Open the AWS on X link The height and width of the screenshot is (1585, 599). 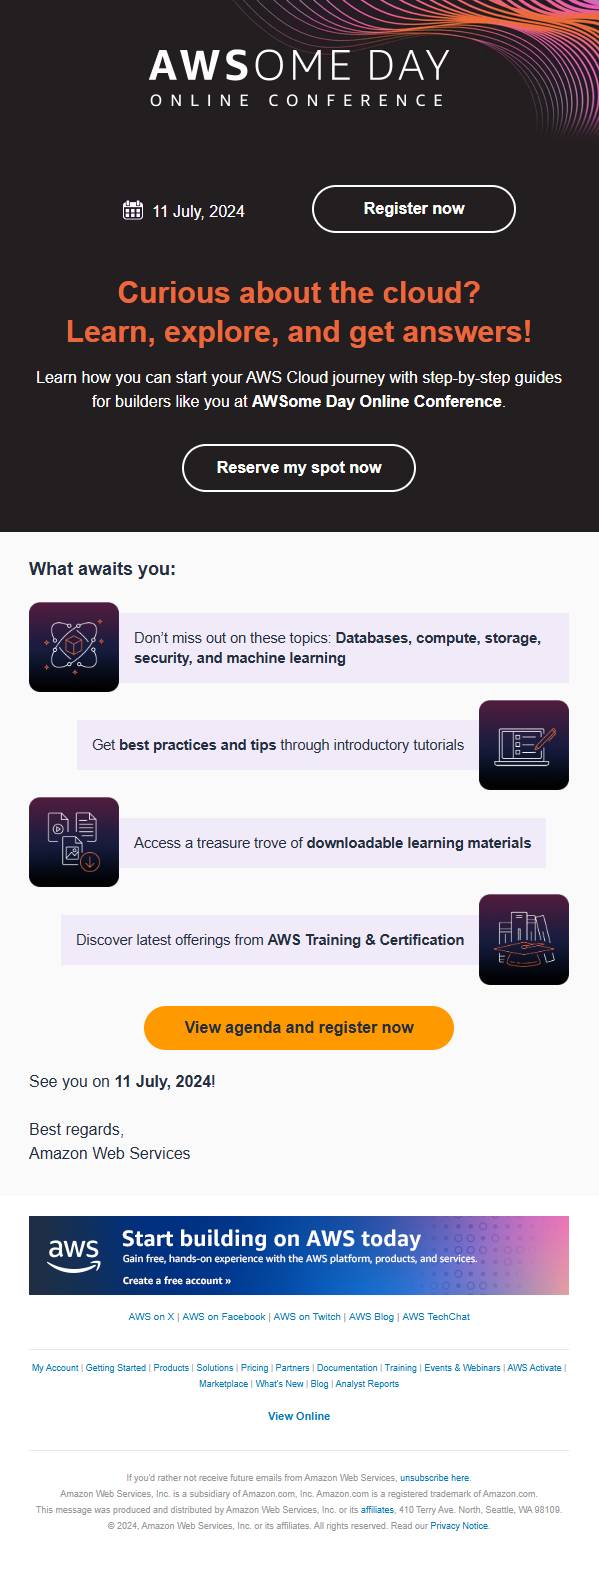pyautogui.click(x=151, y=1317)
